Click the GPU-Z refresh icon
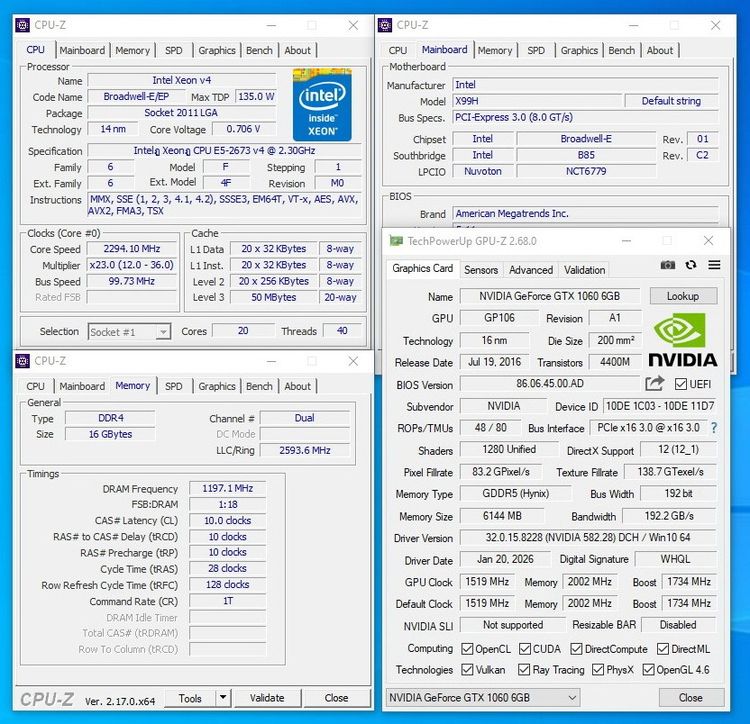Image resolution: width=750 pixels, height=724 pixels. (690, 265)
